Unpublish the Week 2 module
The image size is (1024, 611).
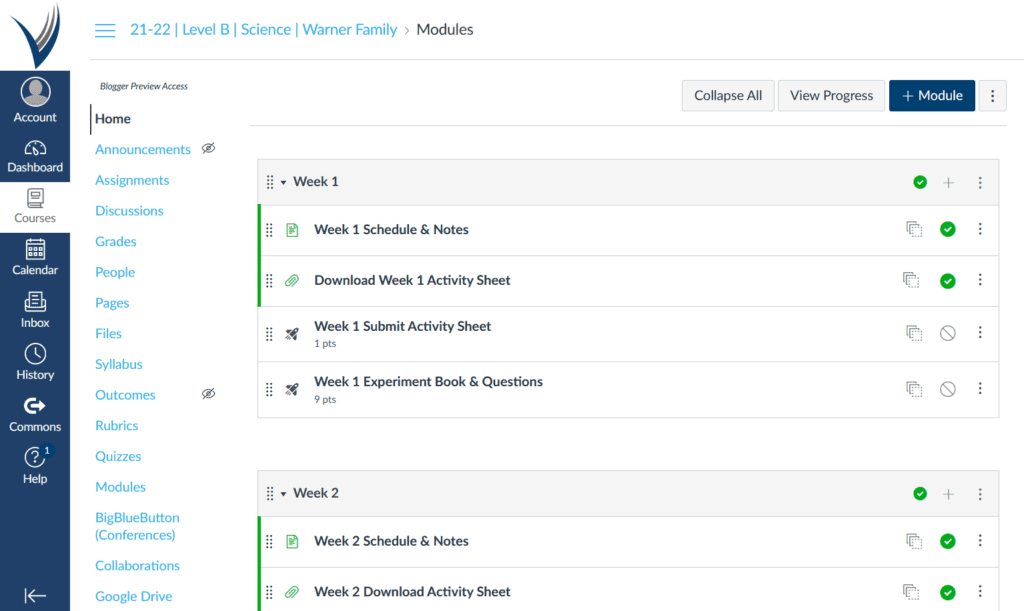coord(920,494)
